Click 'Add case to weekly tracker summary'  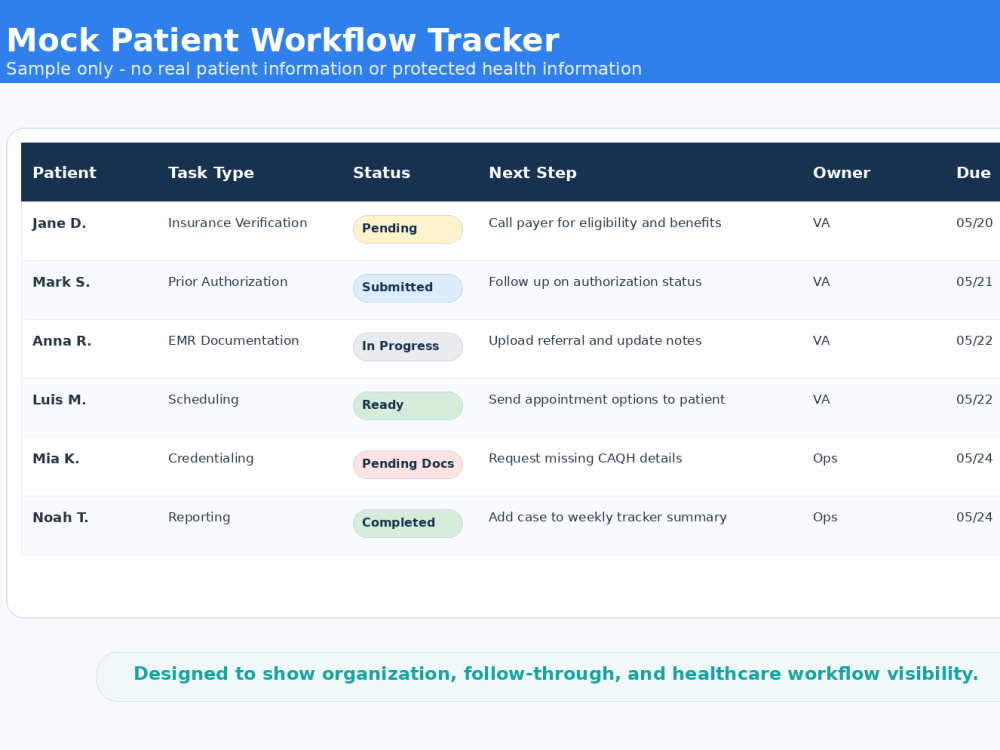607,517
